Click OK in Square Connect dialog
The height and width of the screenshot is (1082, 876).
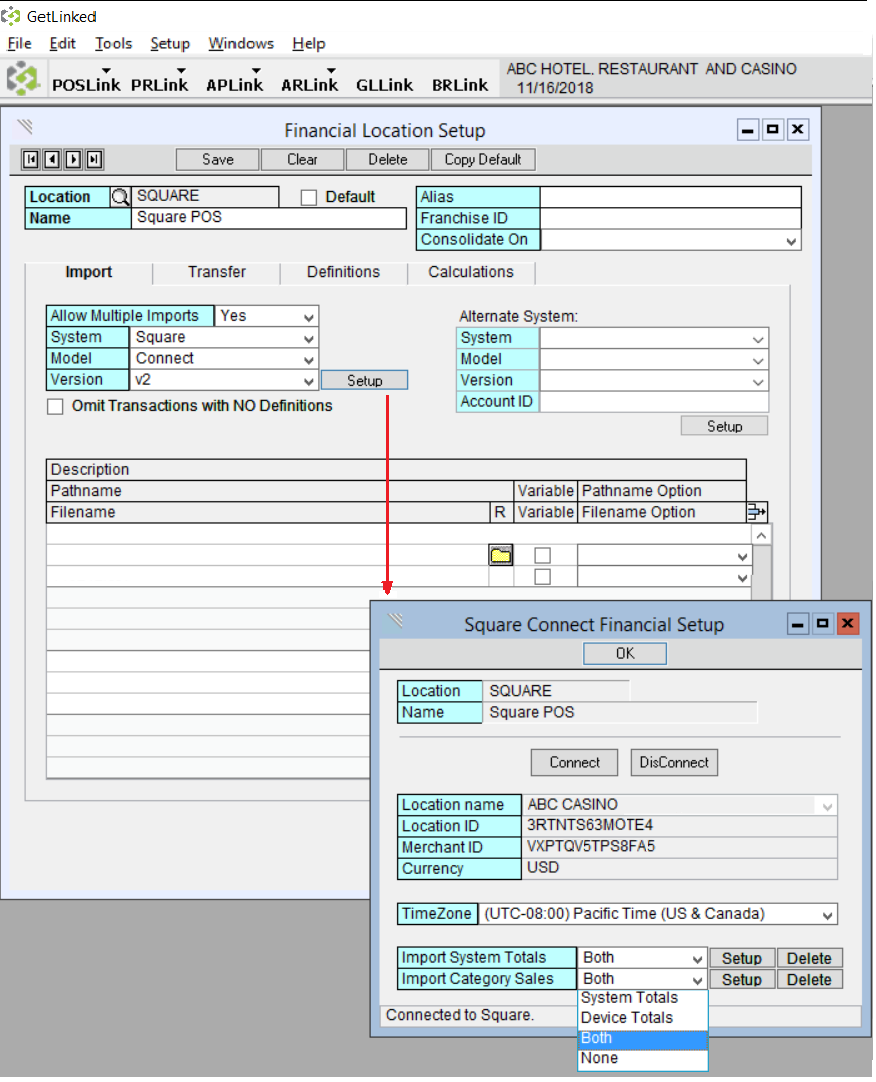click(625, 653)
